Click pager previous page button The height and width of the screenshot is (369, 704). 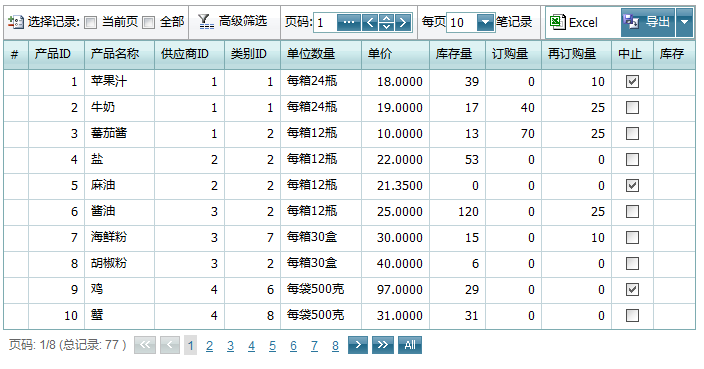click(170, 345)
